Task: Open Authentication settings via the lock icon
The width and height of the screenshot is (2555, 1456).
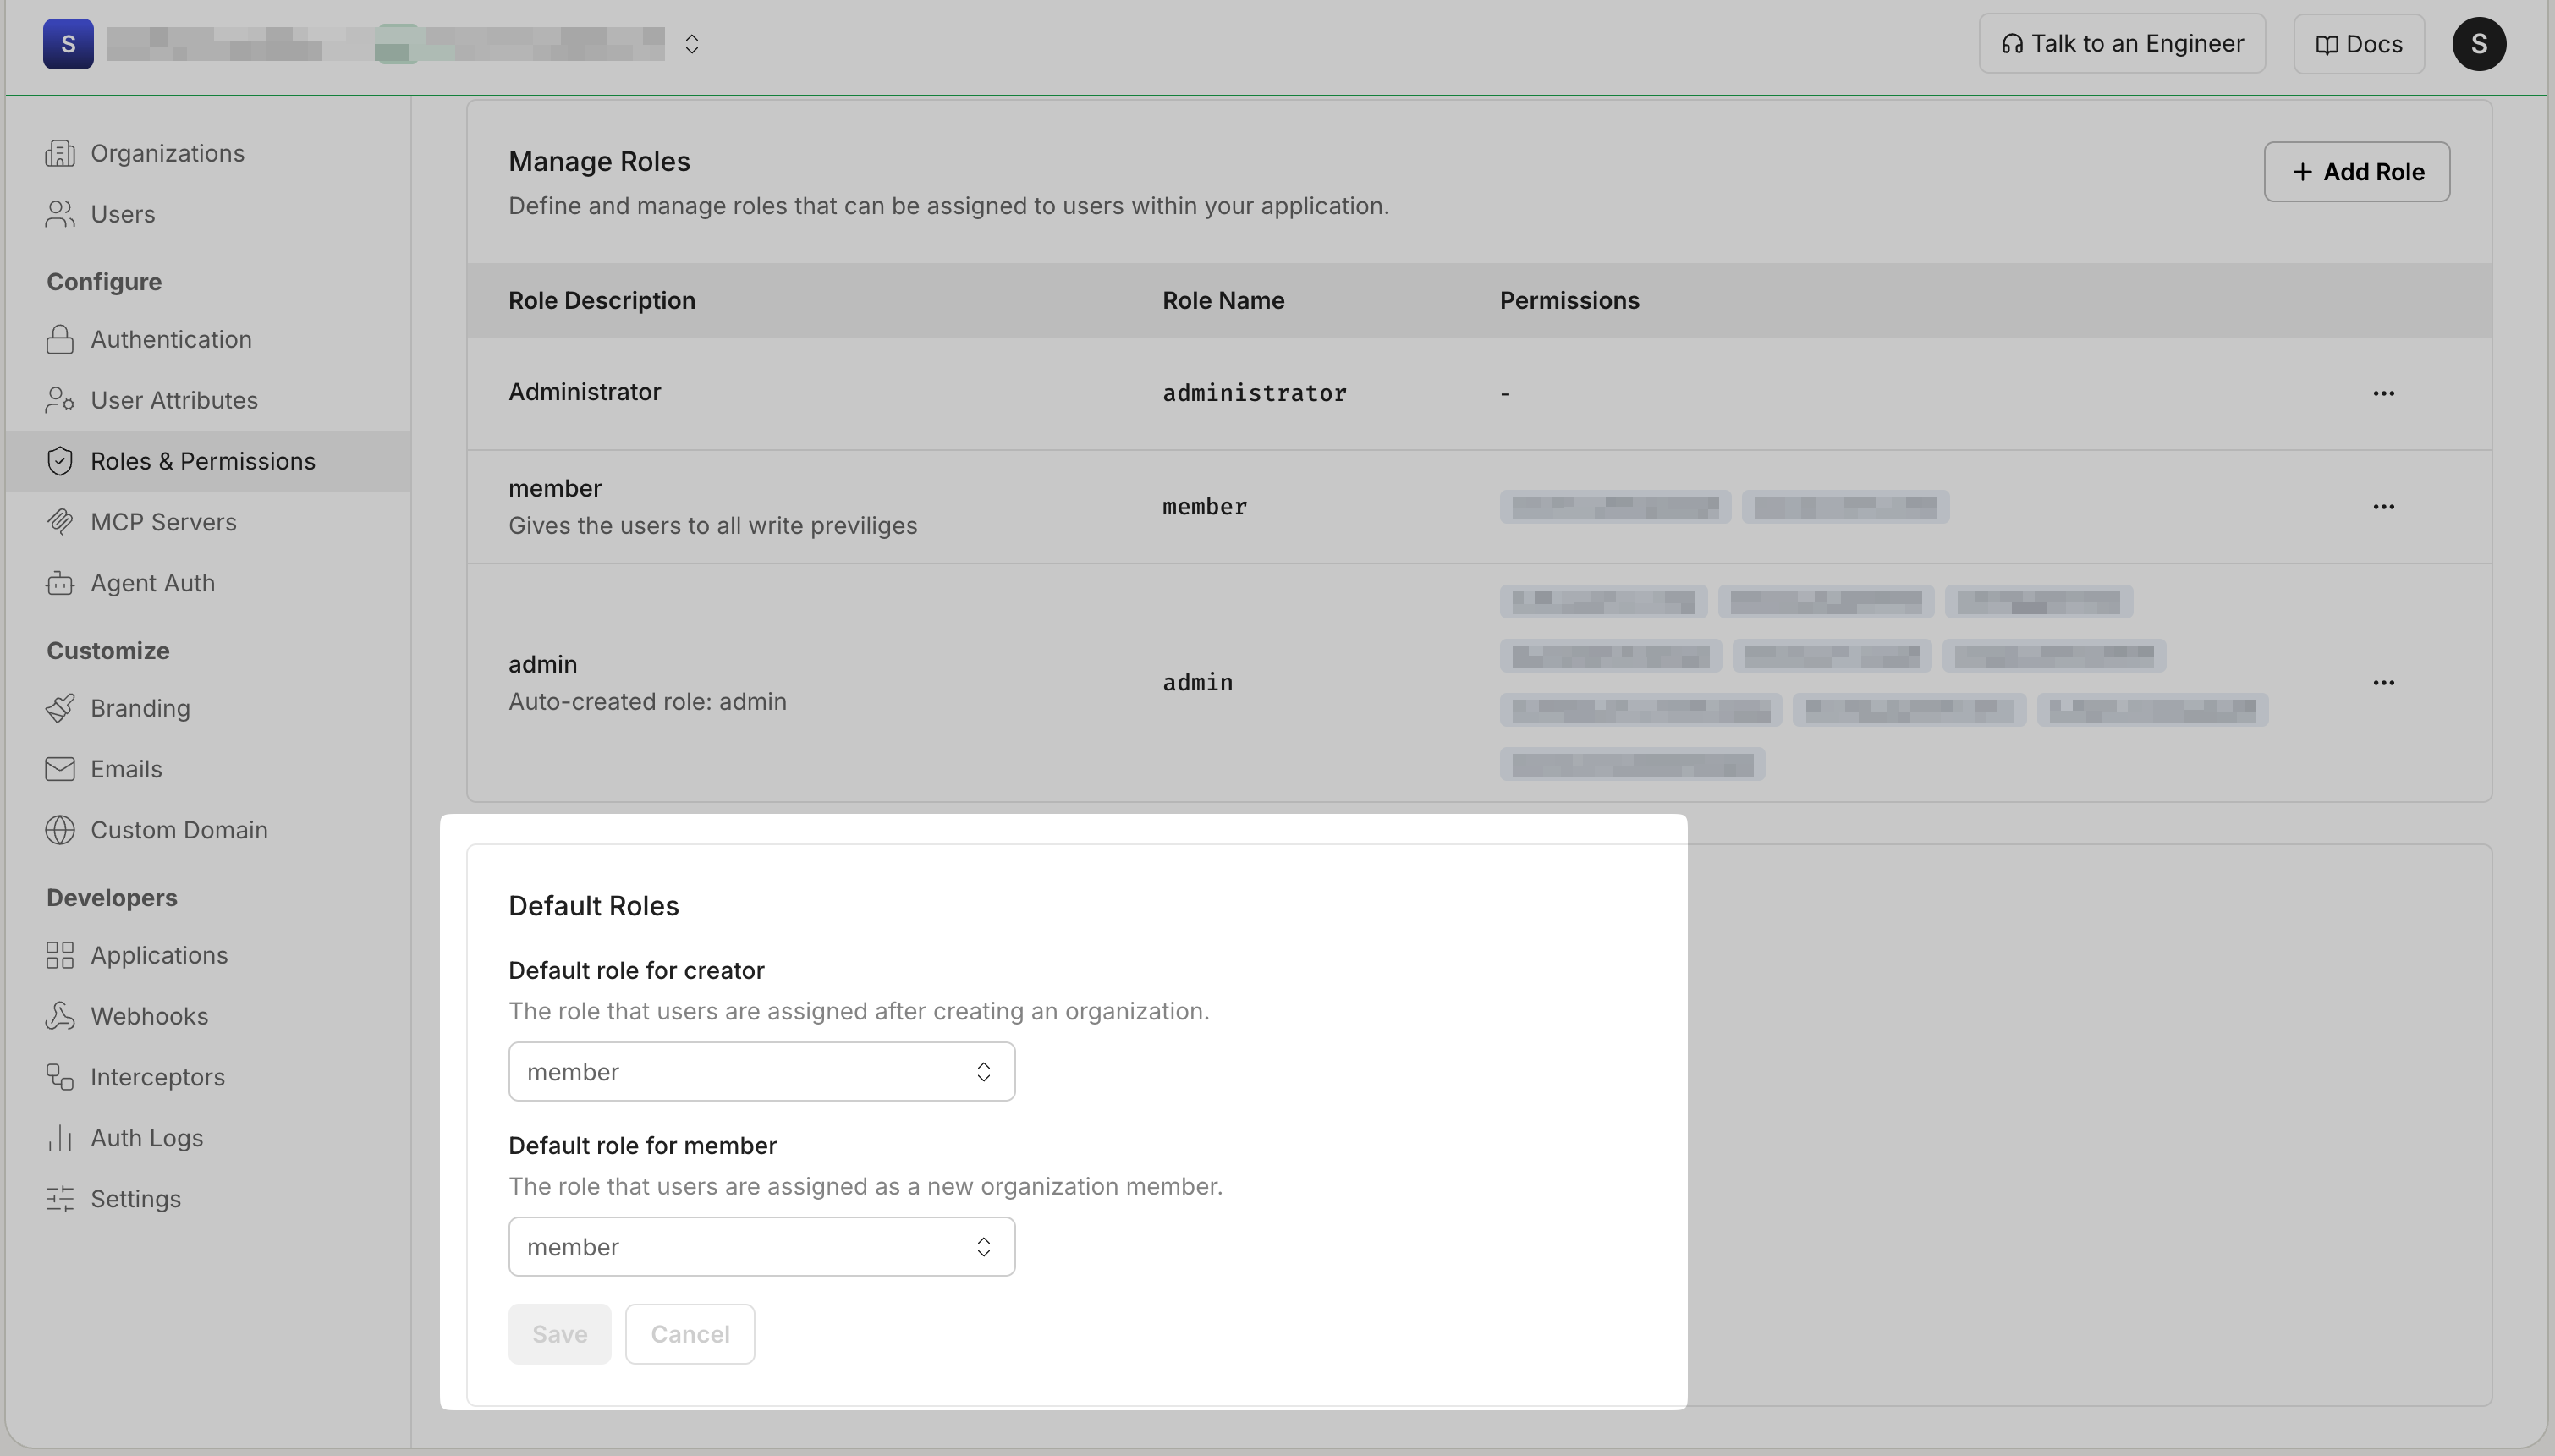Action: 60,339
